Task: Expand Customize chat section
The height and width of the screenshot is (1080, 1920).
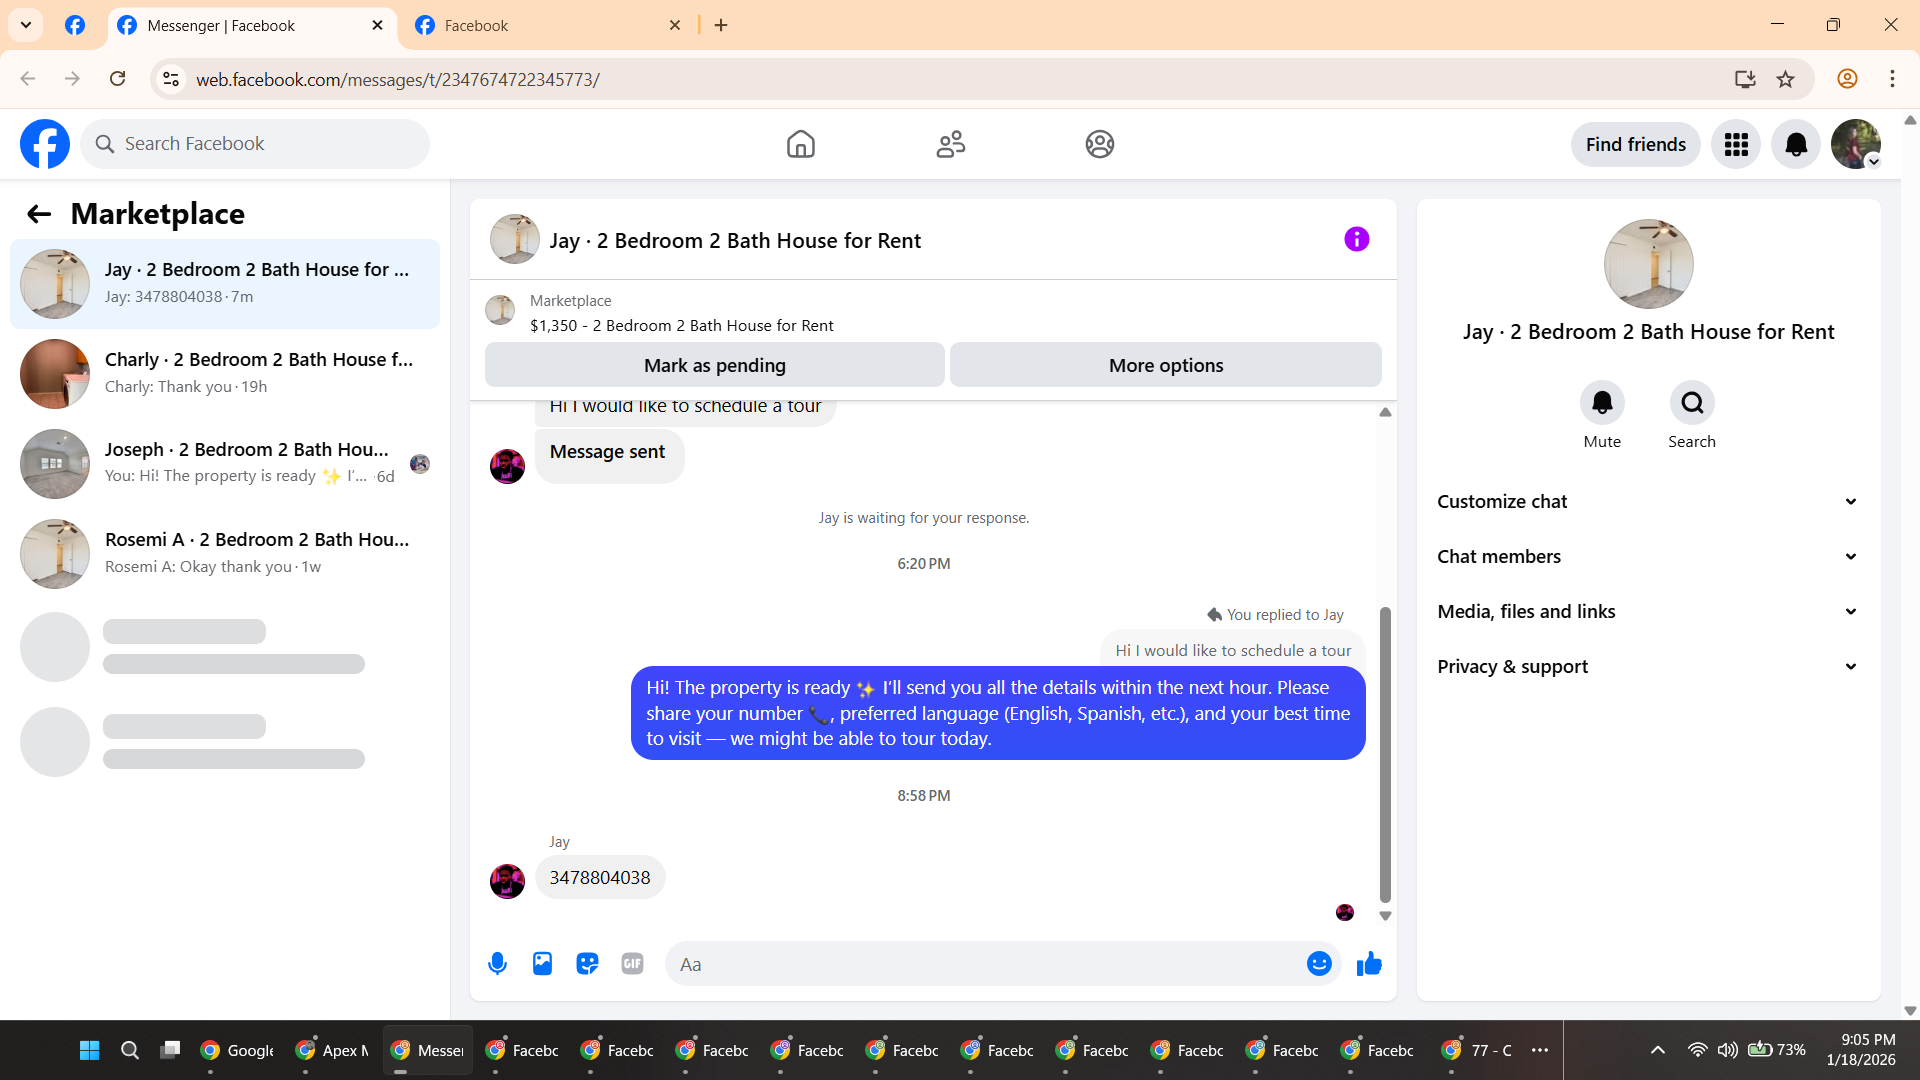Action: 1647,502
